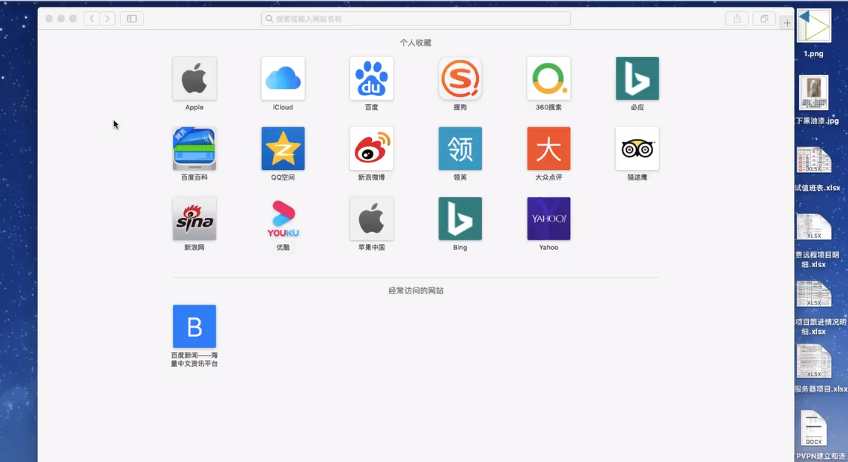This screenshot has height=462, width=848.
Task: Open the 百度百科 favorite
Action: [194, 149]
